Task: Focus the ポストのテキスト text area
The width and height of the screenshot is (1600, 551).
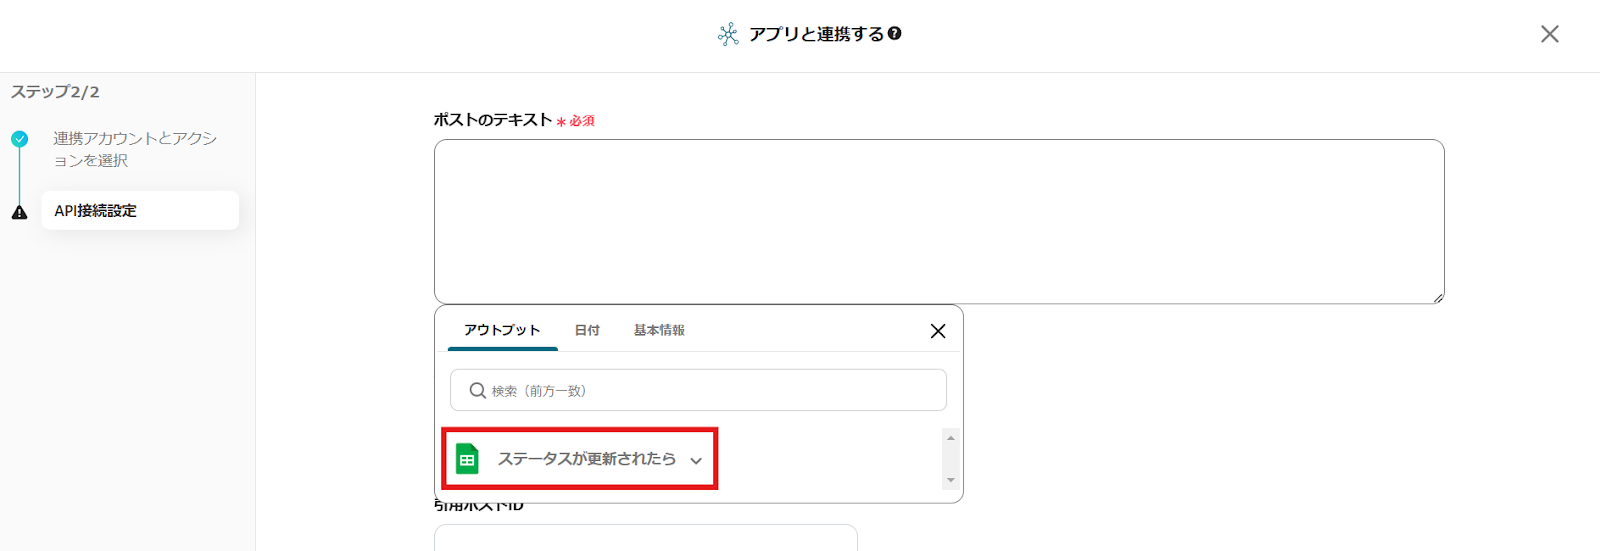Action: [939, 221]
